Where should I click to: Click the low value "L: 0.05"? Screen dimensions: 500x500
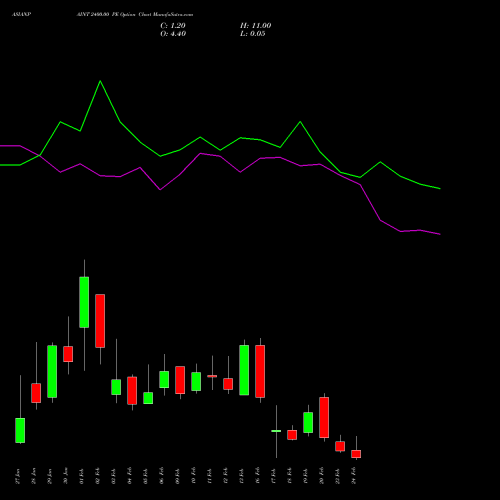[253, 34]
